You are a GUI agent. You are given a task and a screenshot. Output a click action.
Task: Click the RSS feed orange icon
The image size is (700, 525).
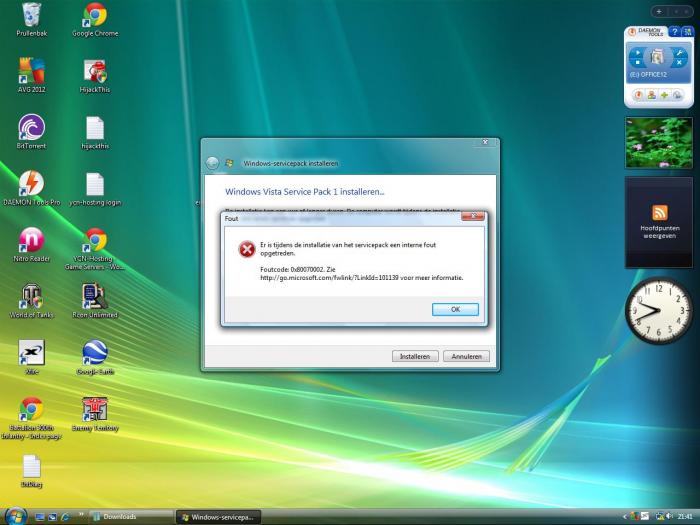660,212
